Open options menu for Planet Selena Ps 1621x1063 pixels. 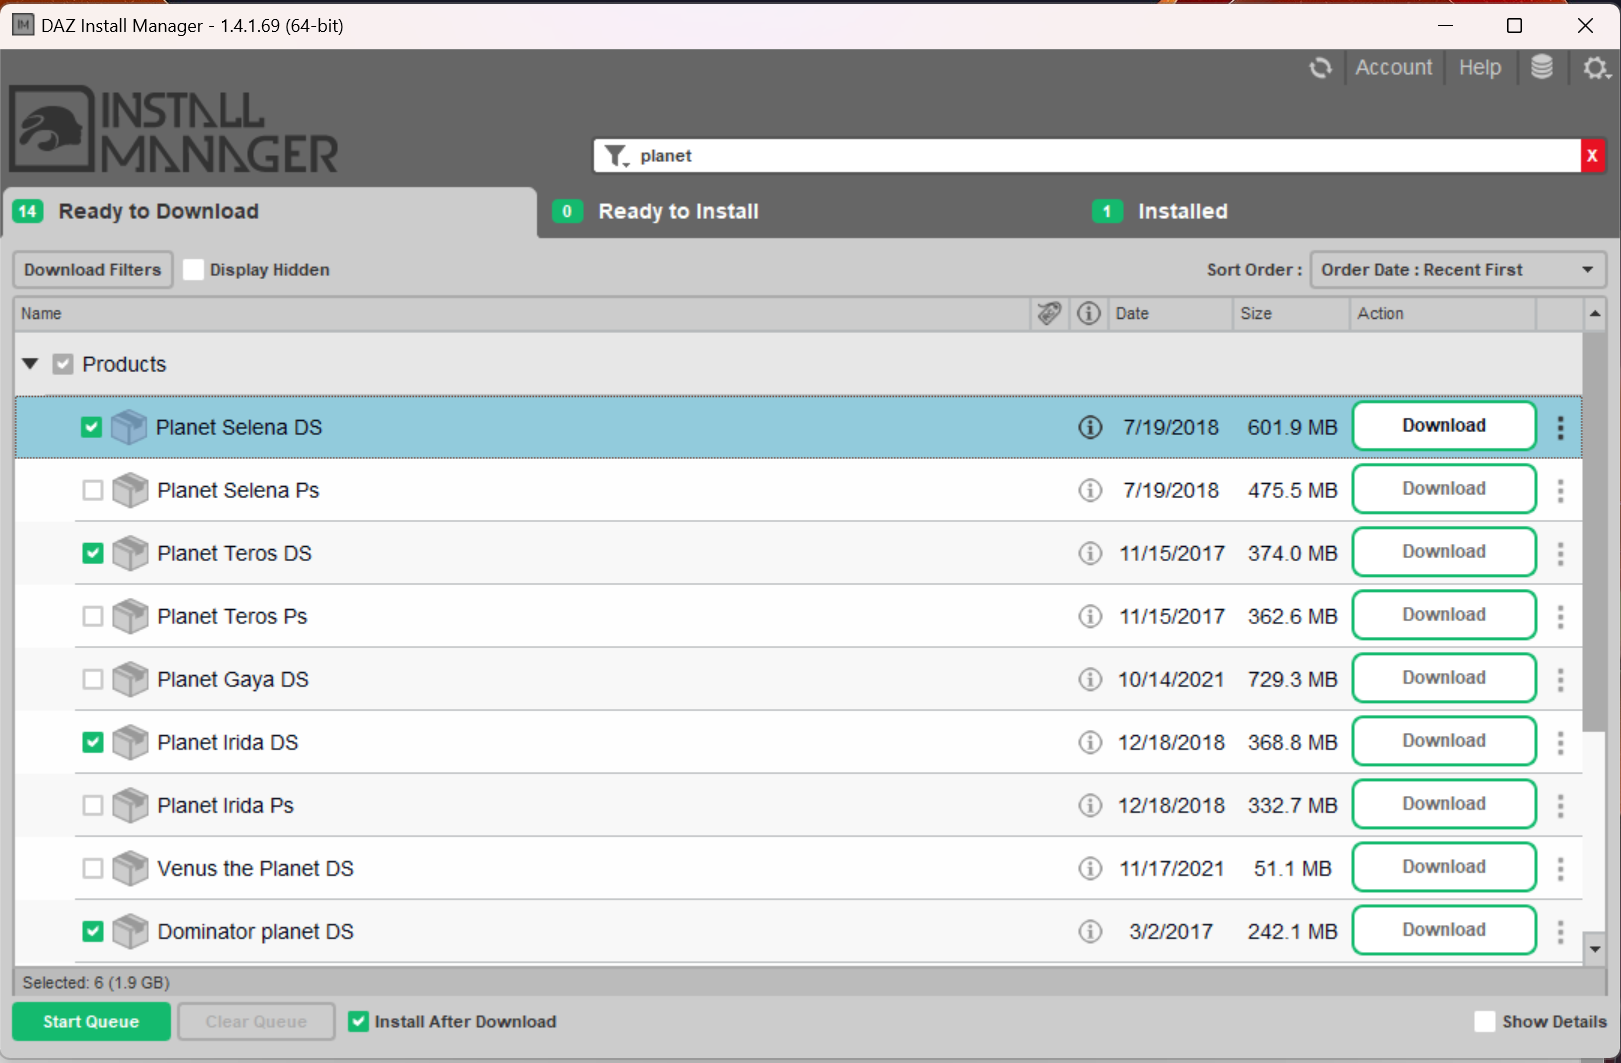(1560, 491)
